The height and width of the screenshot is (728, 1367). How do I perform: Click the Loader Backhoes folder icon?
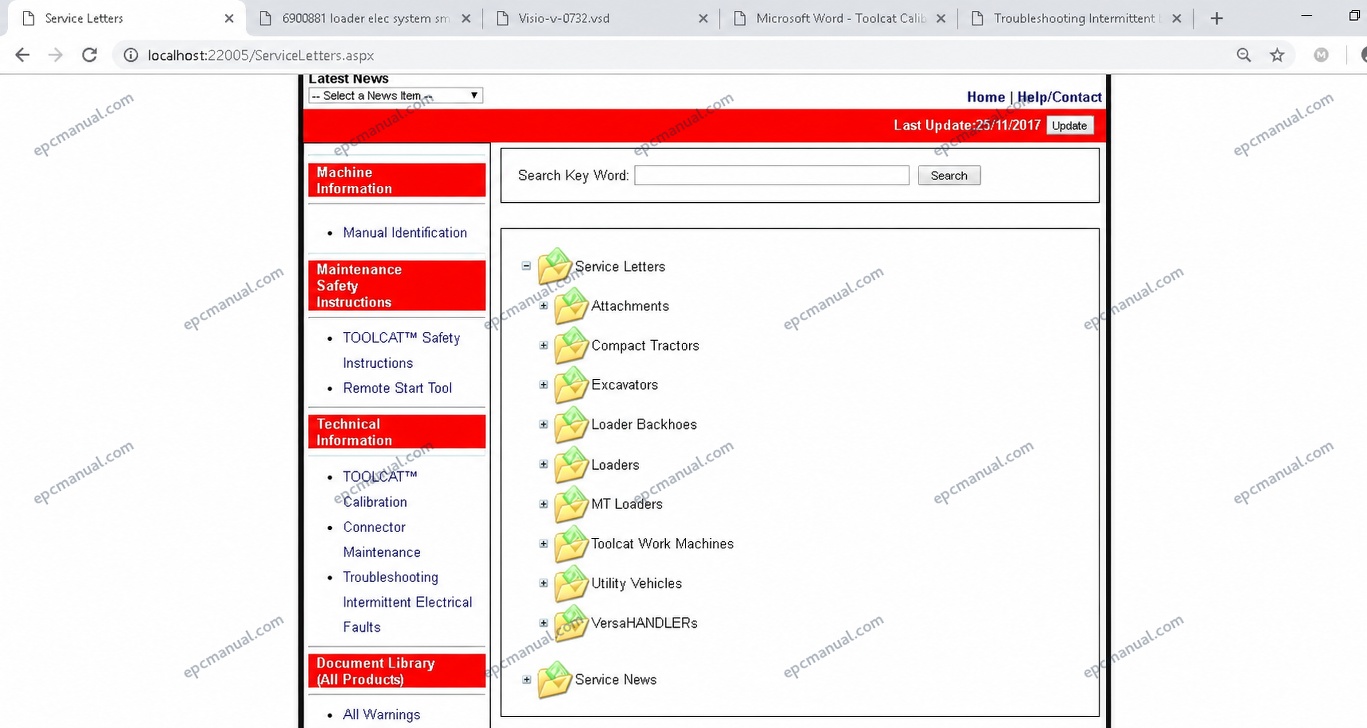tap(571, 425)
